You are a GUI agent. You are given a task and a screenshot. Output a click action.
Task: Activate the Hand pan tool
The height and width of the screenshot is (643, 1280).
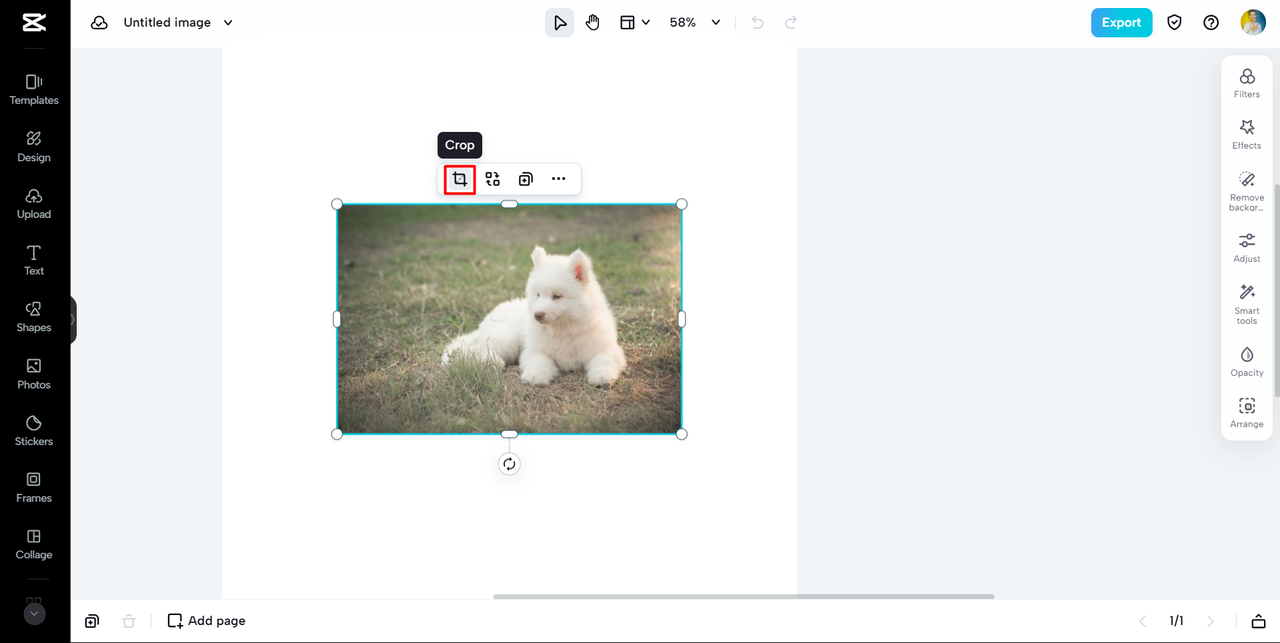coord(593,22)
